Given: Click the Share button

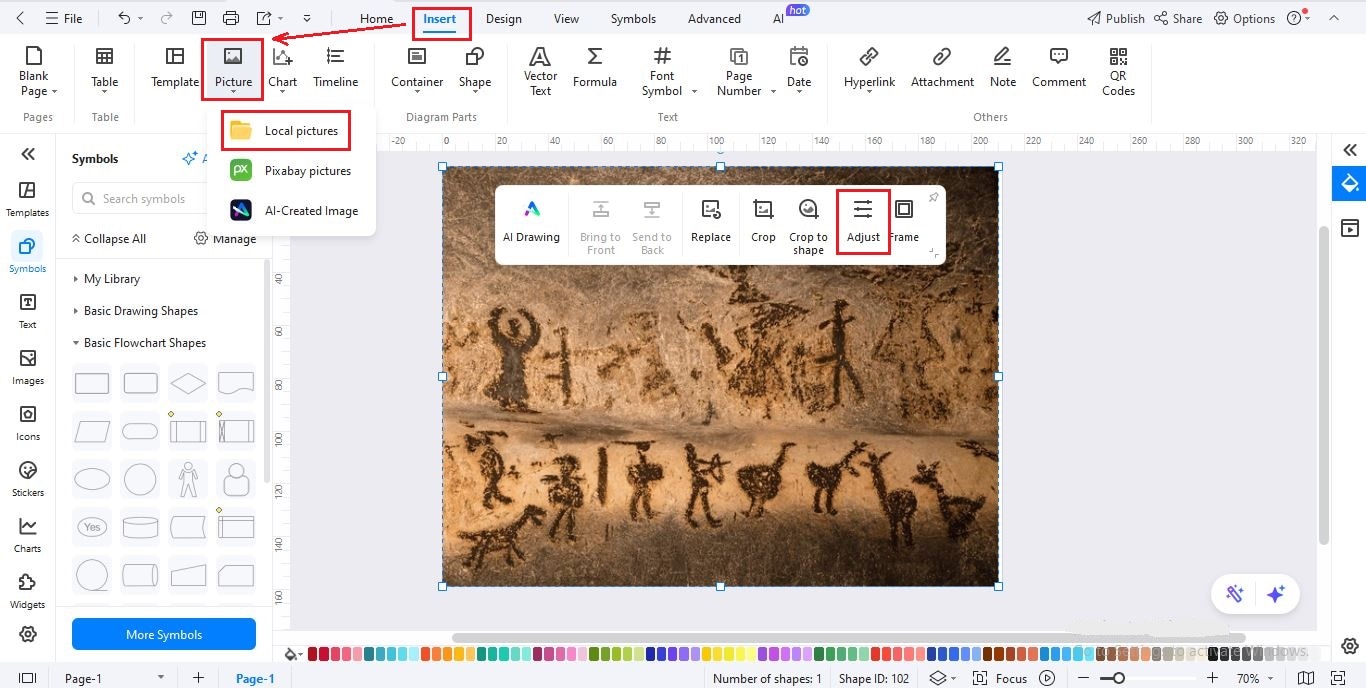Looking at the screenshot, I should 1178,18.
